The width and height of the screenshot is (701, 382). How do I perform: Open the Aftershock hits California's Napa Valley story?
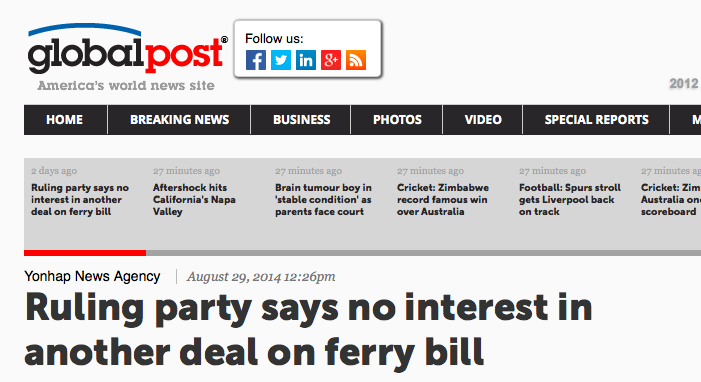tap(194, 199)
